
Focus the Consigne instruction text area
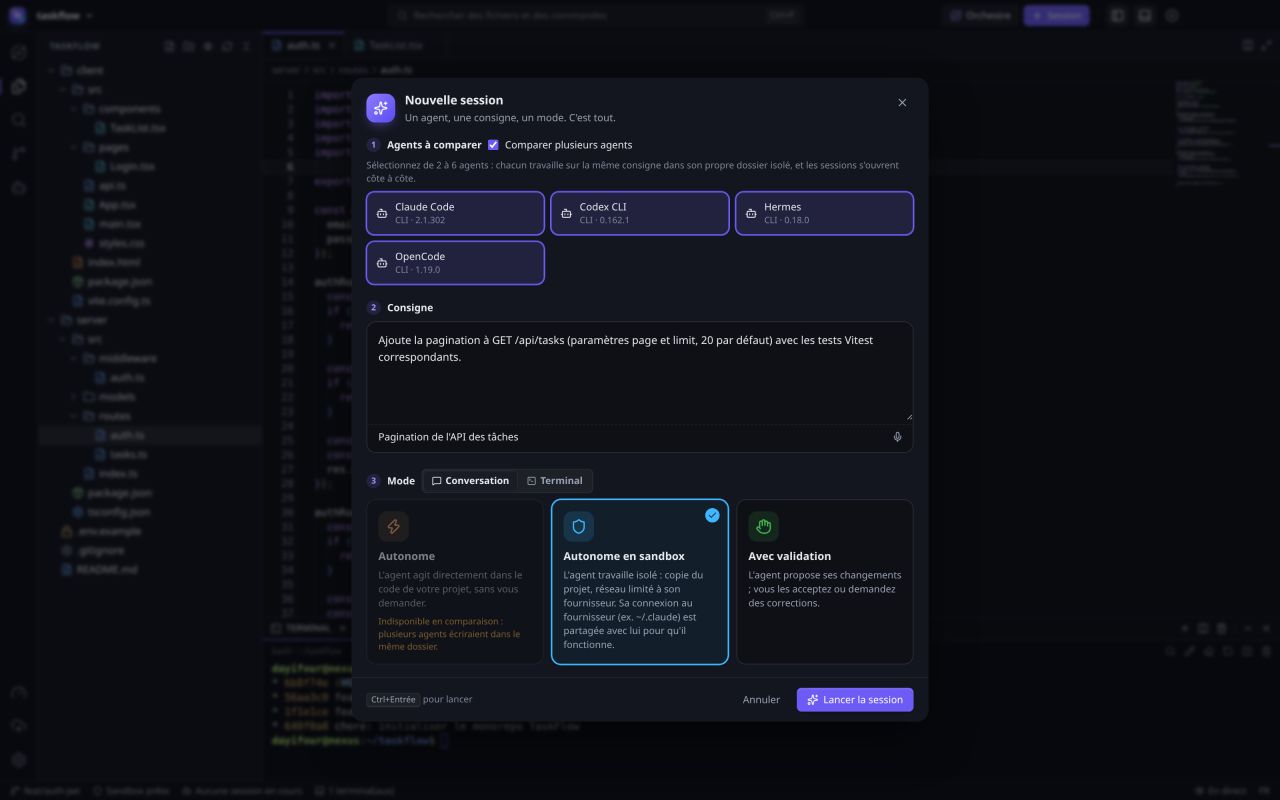640,372
